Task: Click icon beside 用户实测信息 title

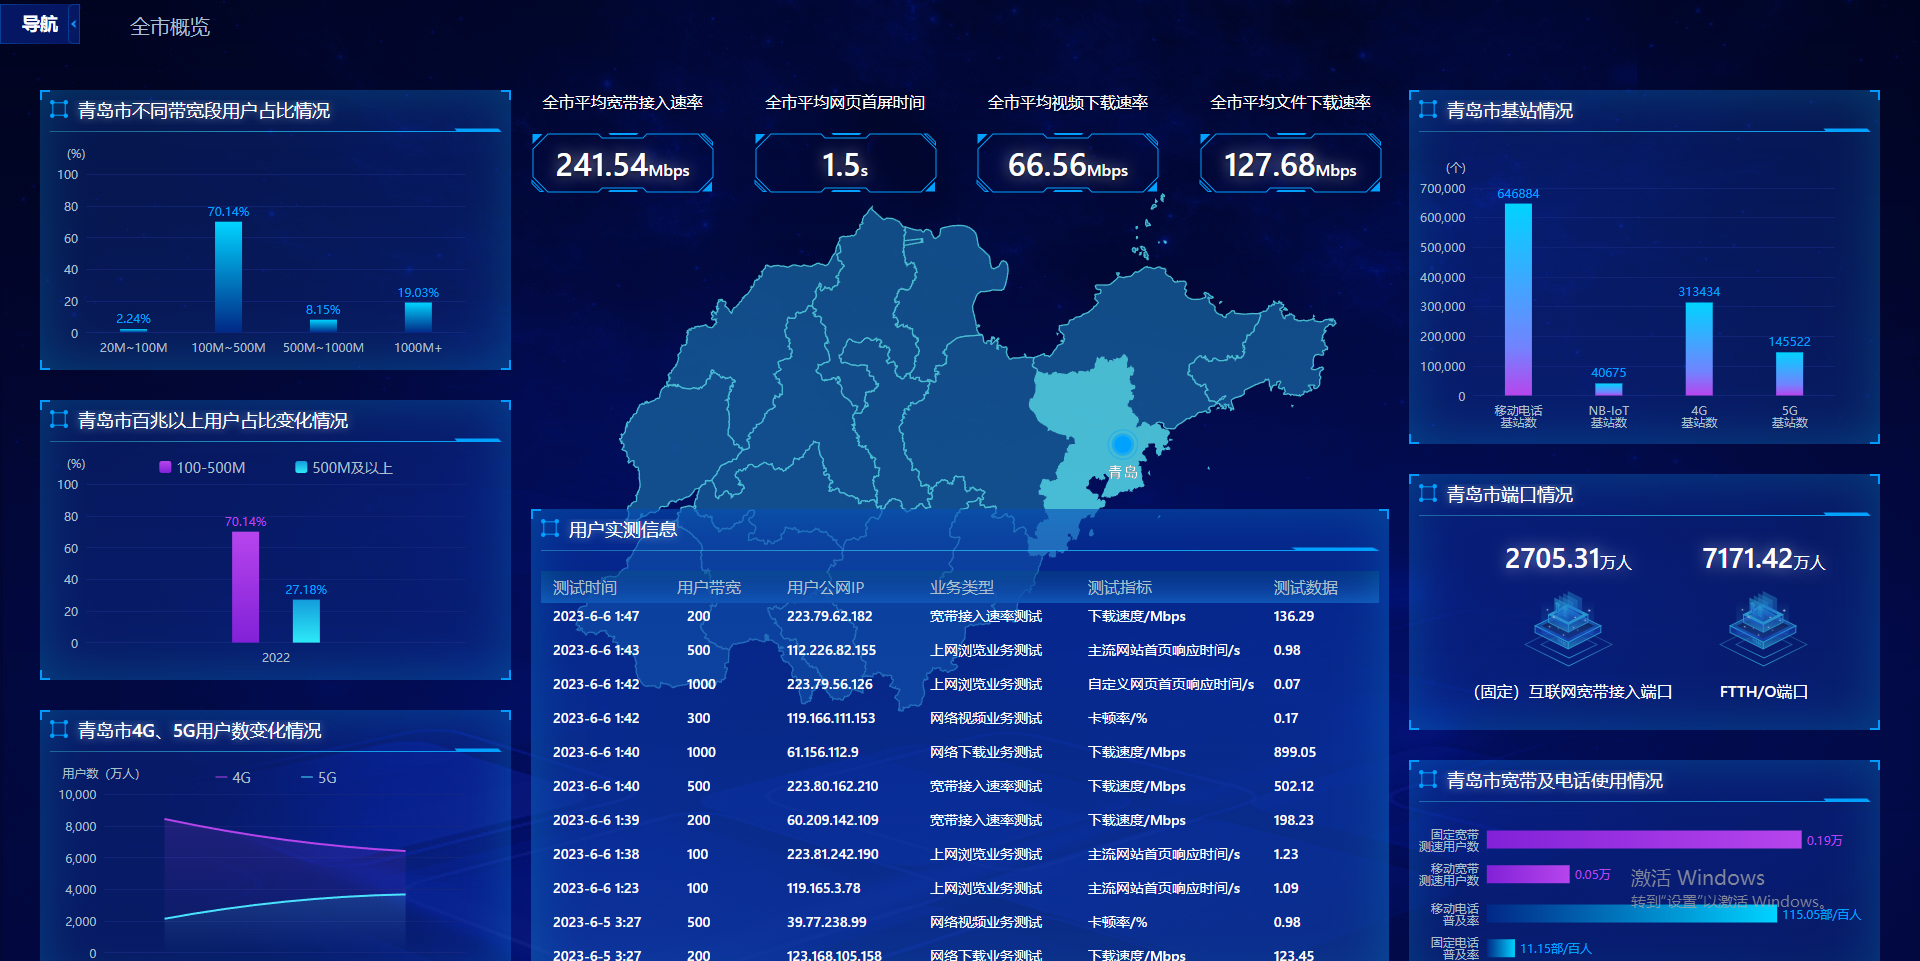Action: coord(550,529)
